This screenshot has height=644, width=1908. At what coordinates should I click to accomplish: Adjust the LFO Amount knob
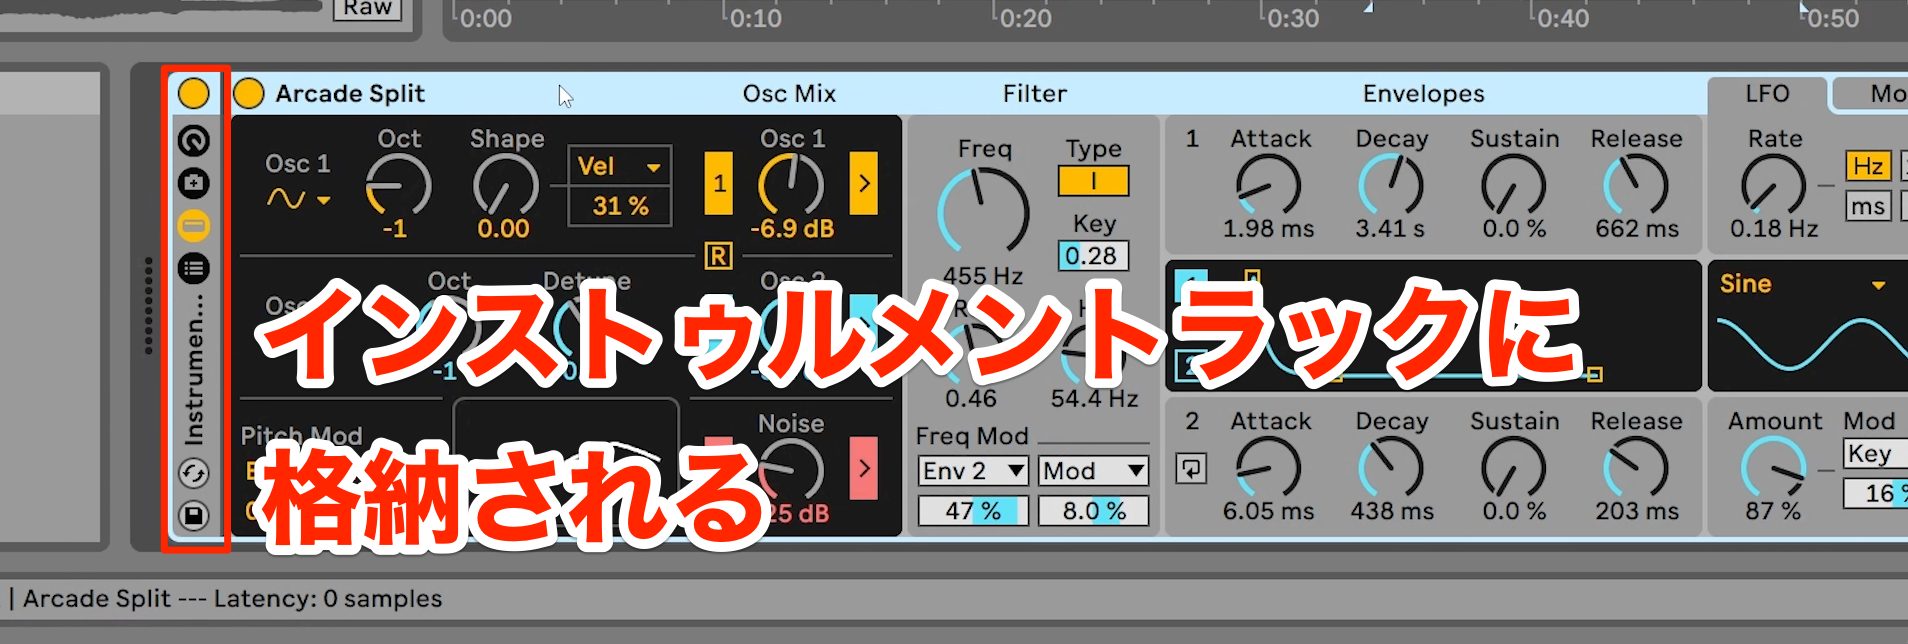point(1773,469)
